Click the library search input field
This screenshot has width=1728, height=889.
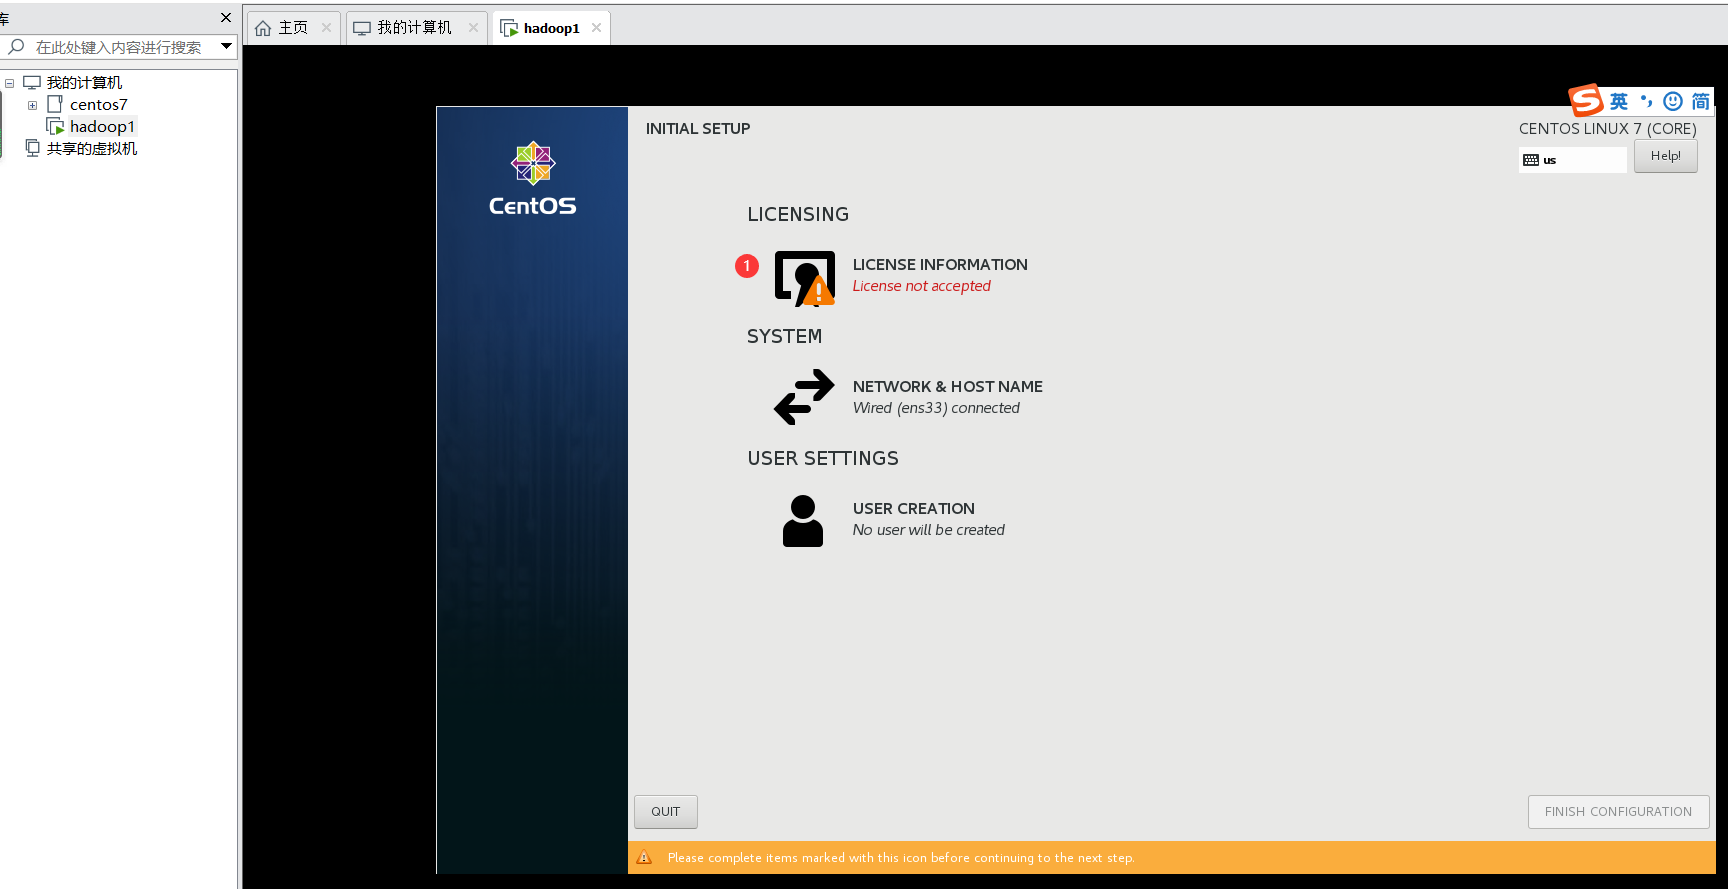point(118,47)
